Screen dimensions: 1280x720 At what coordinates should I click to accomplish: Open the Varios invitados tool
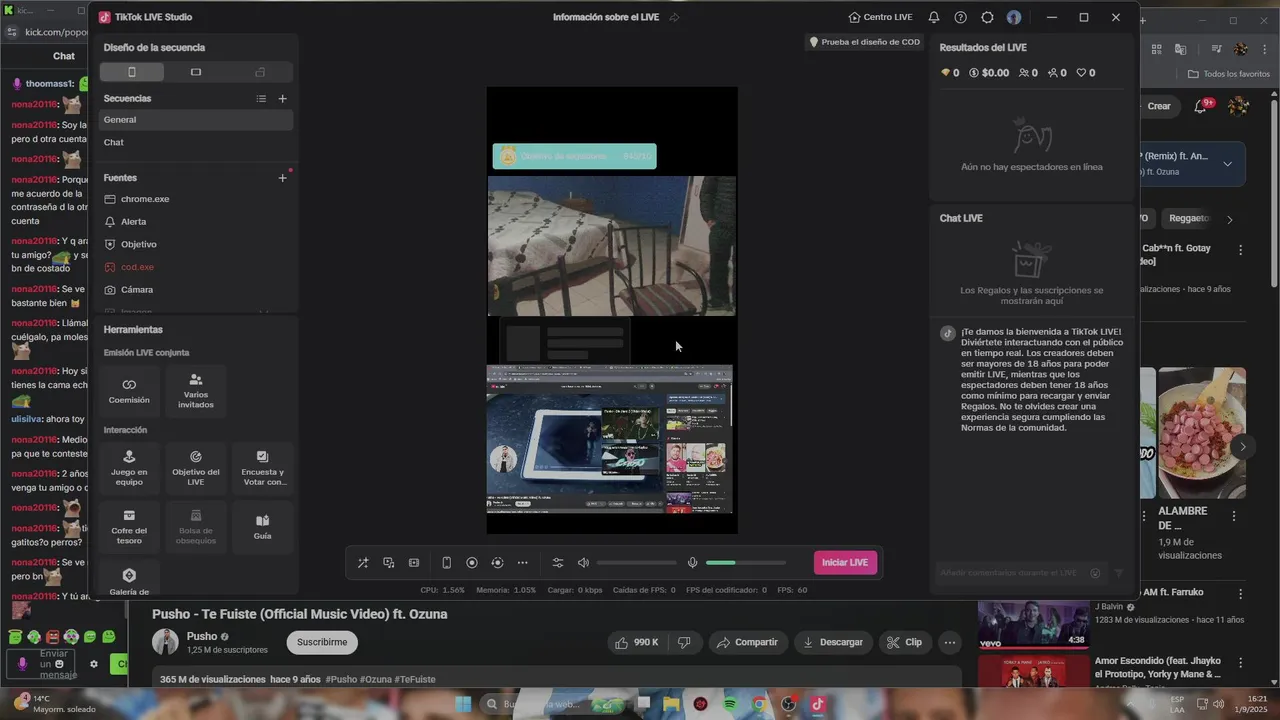[196, 391]
